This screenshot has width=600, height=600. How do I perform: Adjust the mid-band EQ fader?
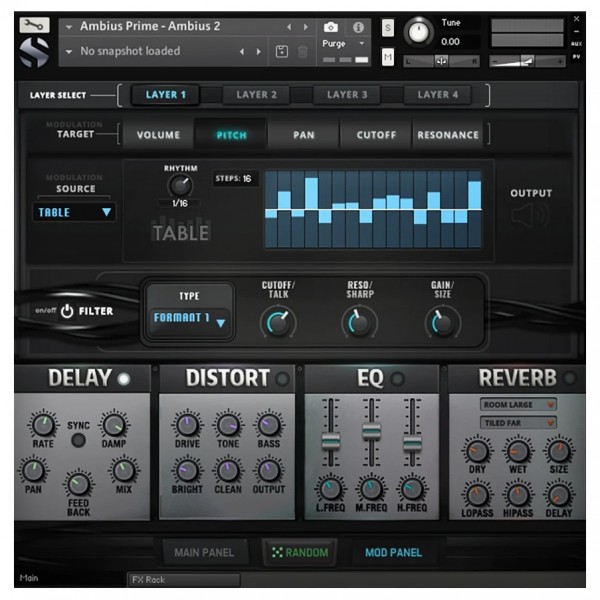click(x=372, y=433)
